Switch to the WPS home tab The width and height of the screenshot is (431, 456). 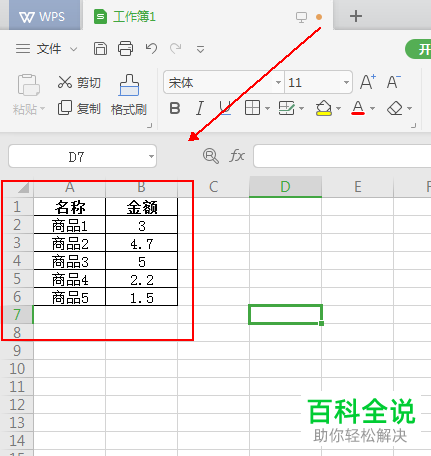pos(44,16)
